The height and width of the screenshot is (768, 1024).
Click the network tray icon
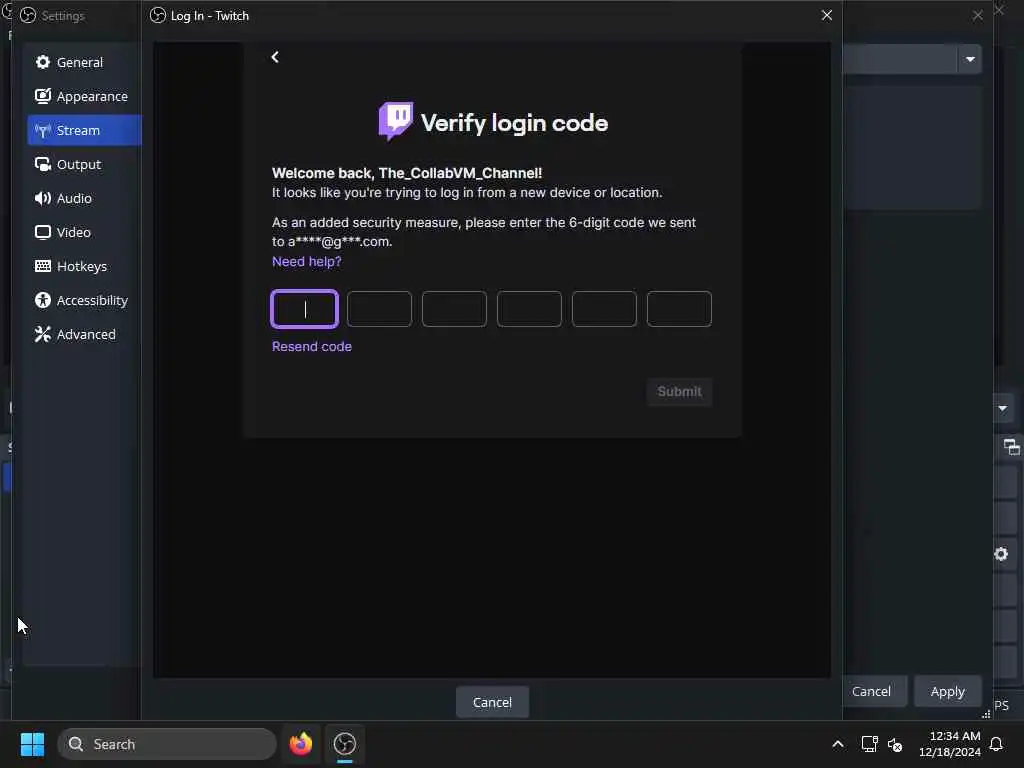click(x=869, y=744)
